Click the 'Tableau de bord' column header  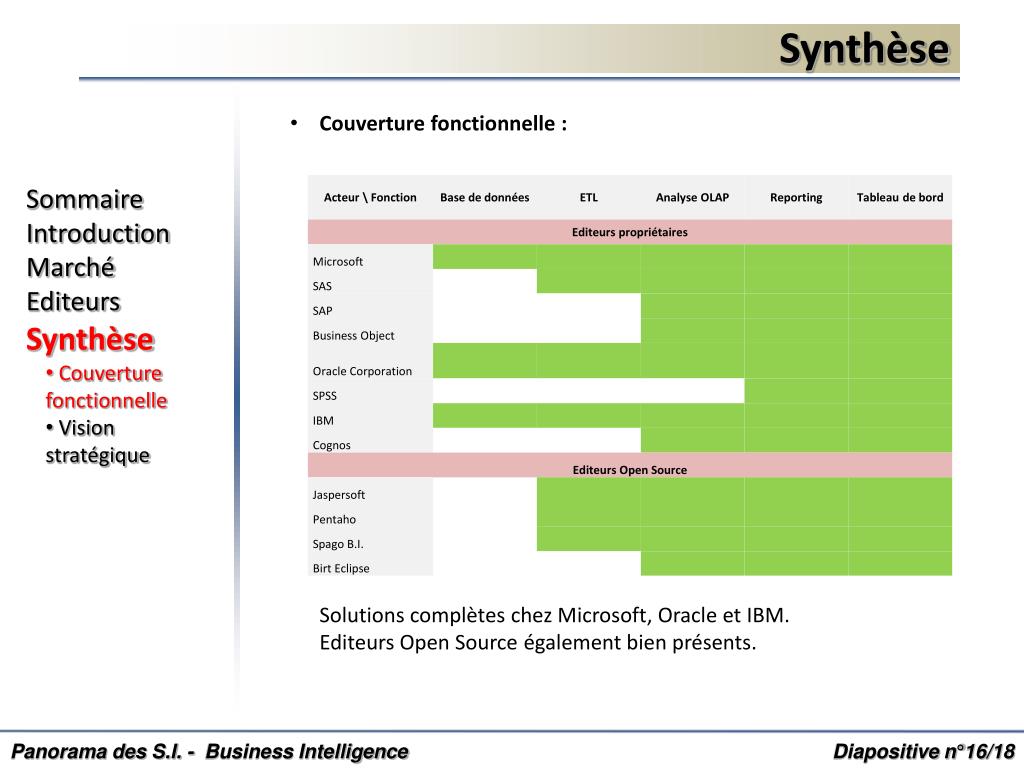(x=900, y=197)
